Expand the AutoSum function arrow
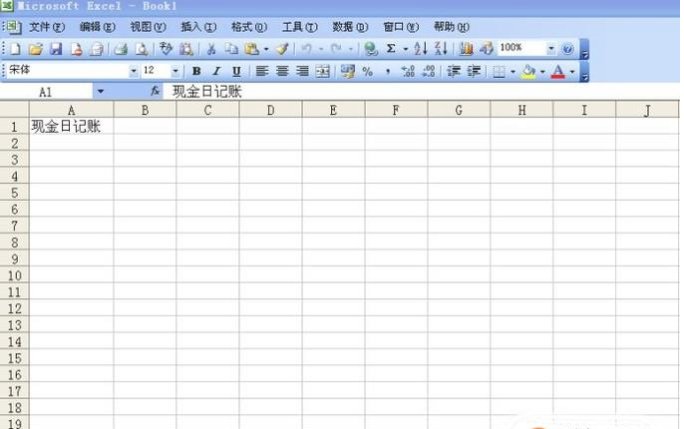 405,49
